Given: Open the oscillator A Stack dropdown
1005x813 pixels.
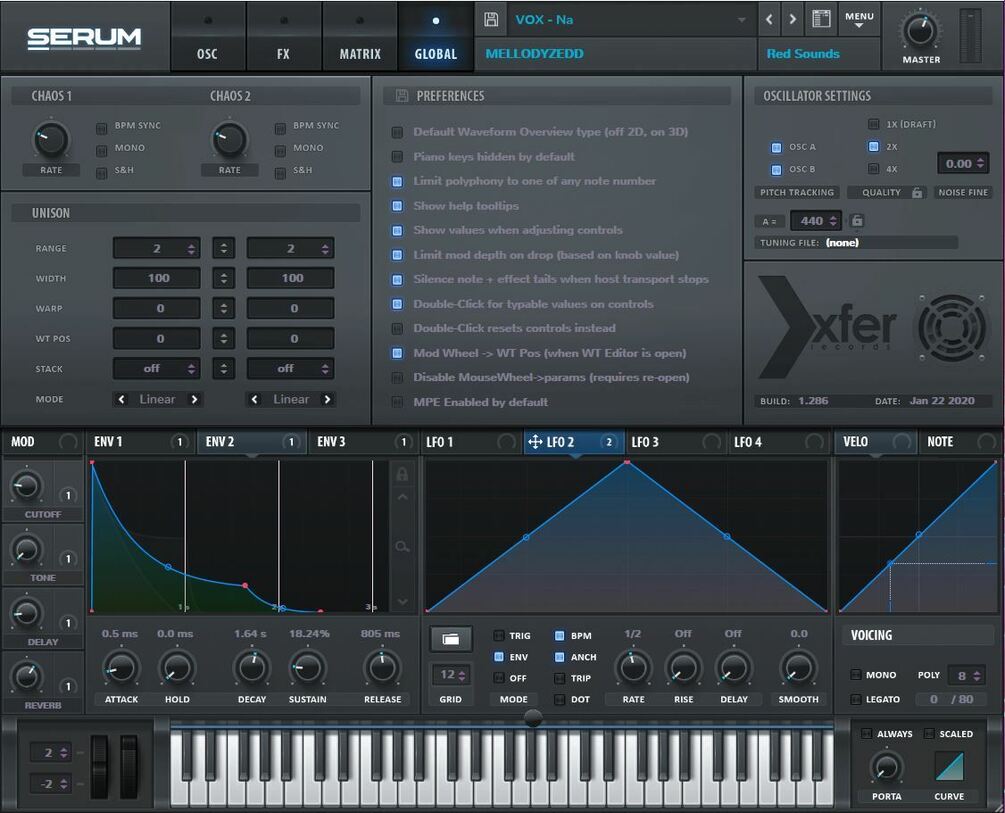Looking at the screenshot, I should (156, 369).
